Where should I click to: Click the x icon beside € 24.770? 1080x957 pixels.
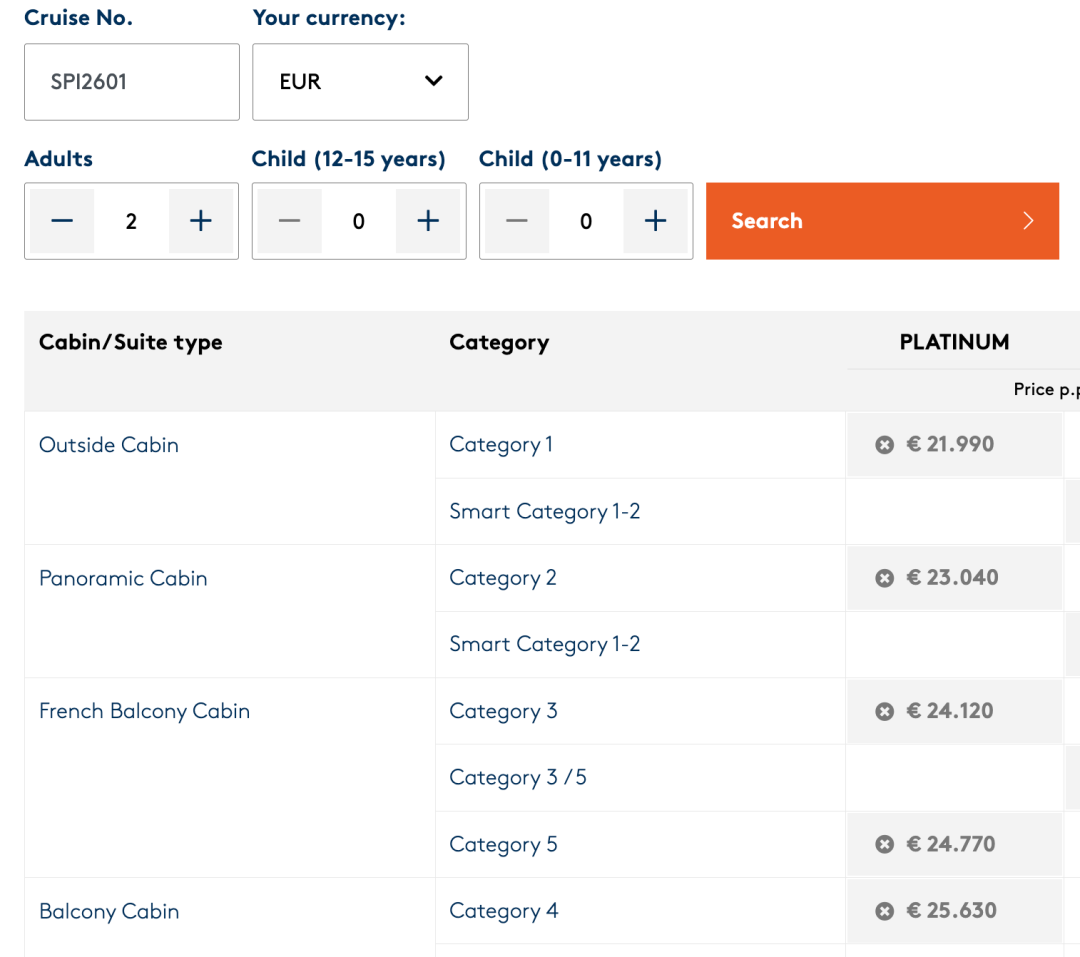coord(884,844)
